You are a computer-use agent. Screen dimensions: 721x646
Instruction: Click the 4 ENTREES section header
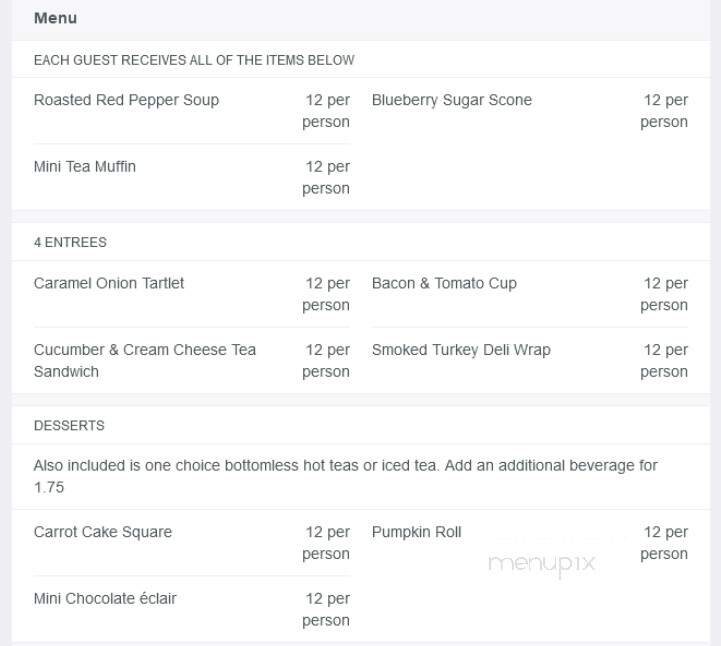[x=70, y=242]
